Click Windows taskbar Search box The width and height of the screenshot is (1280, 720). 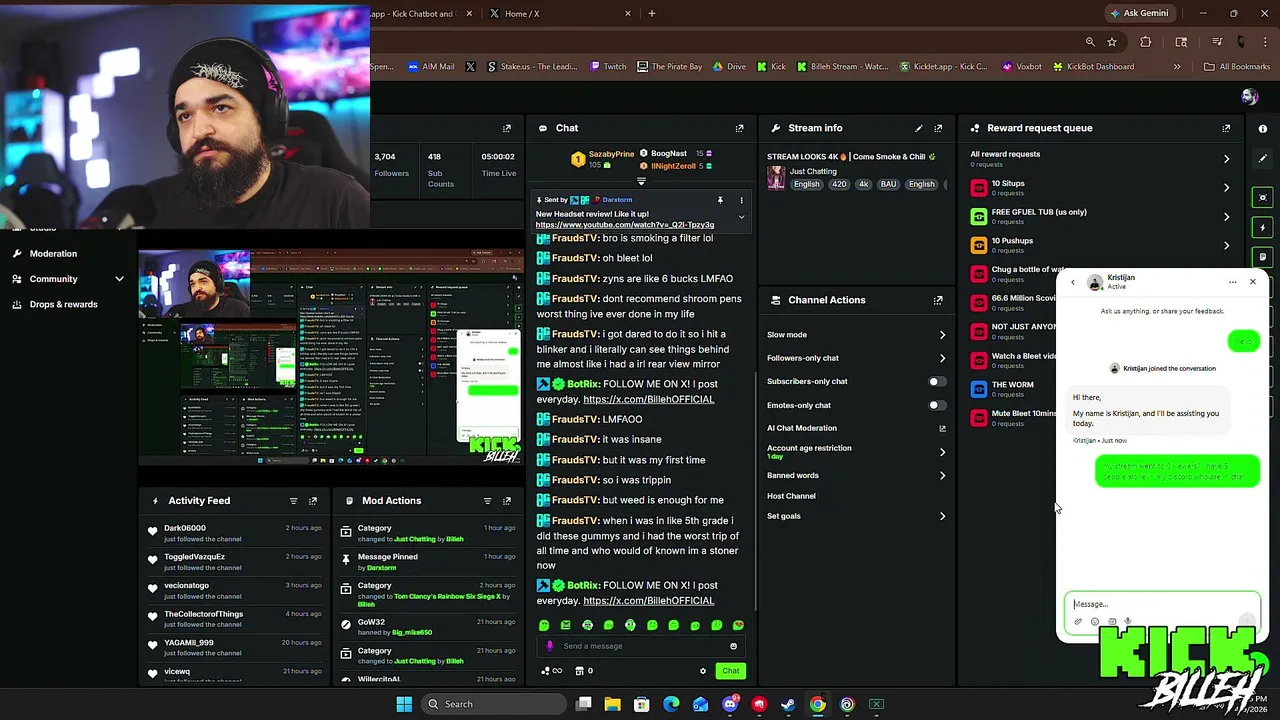(x=493, y=704)
